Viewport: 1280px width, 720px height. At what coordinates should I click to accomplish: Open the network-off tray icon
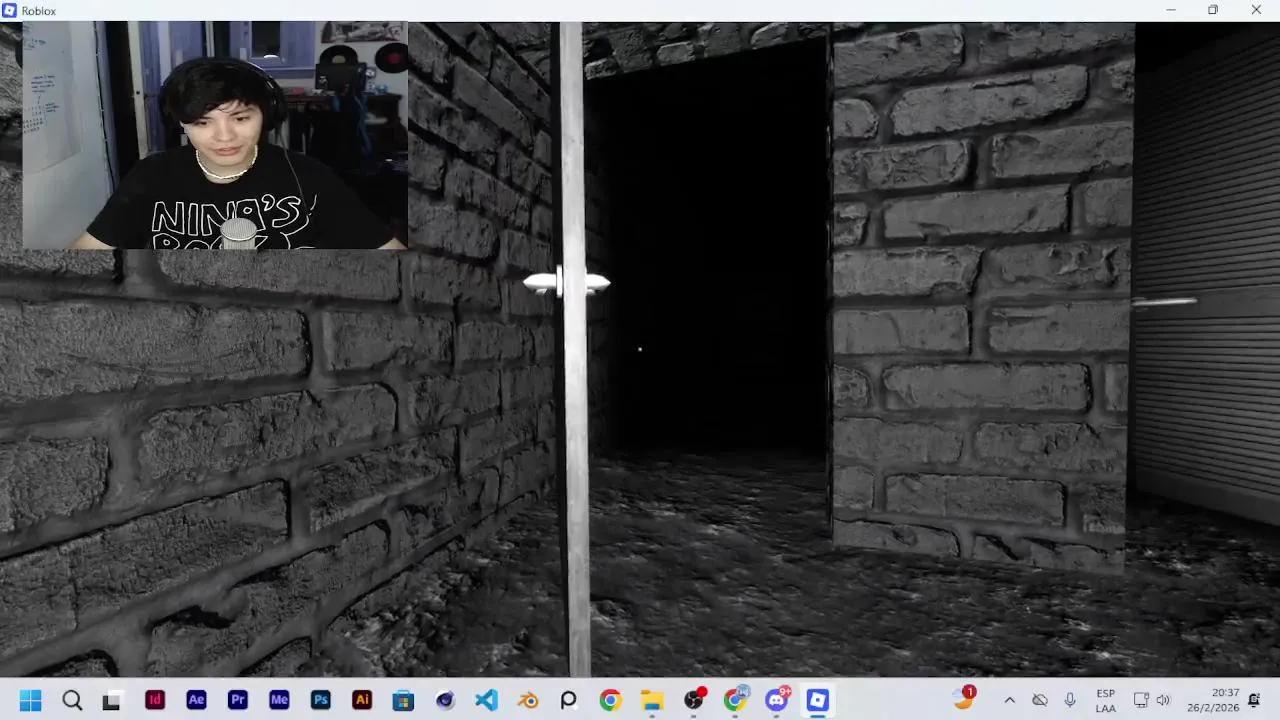pos(1040,700)
